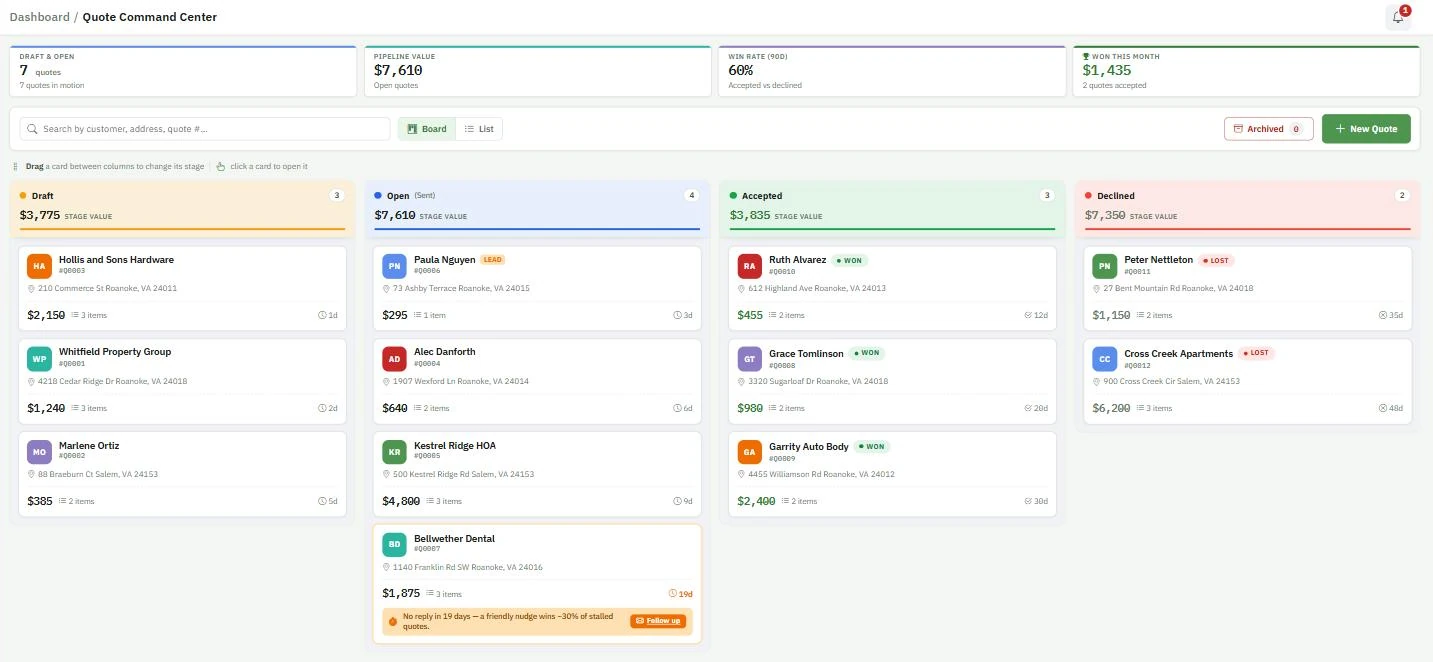Click the RA avatar for Ruth Alvarez
This screenshot has width=1433, height=662.
(x=750, y=266)
